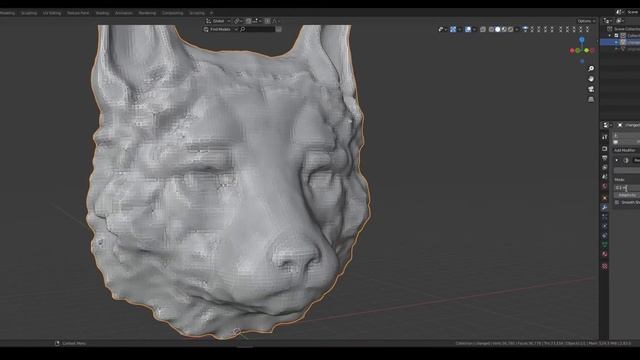
Task: Open the Texture Paint workspace tab
Action: (x=78, y=13)
